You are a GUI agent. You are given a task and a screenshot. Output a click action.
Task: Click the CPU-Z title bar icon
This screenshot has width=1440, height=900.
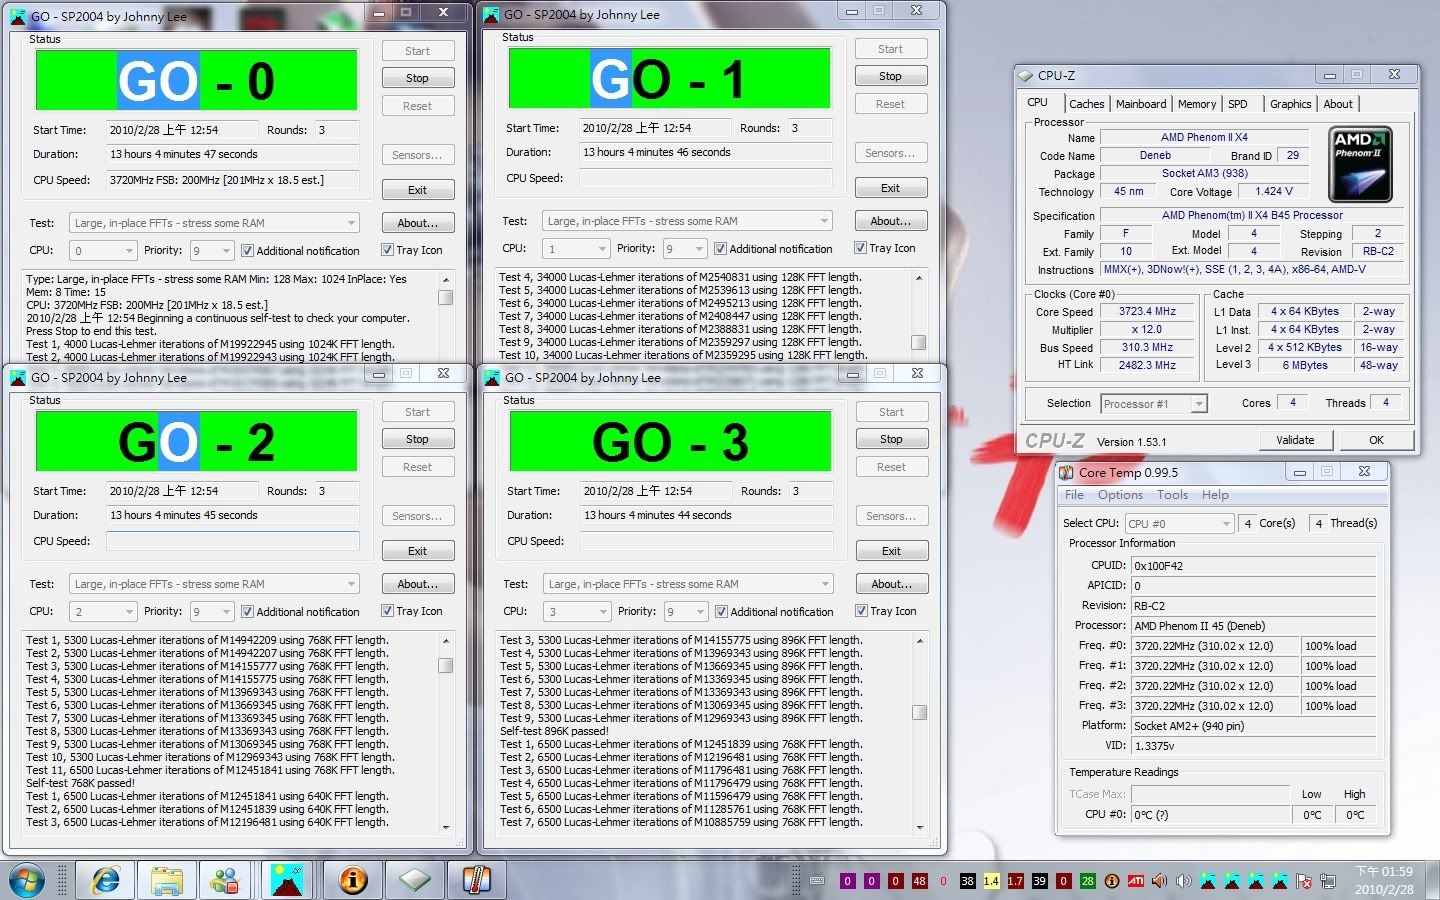click(x=1026, y=75)
